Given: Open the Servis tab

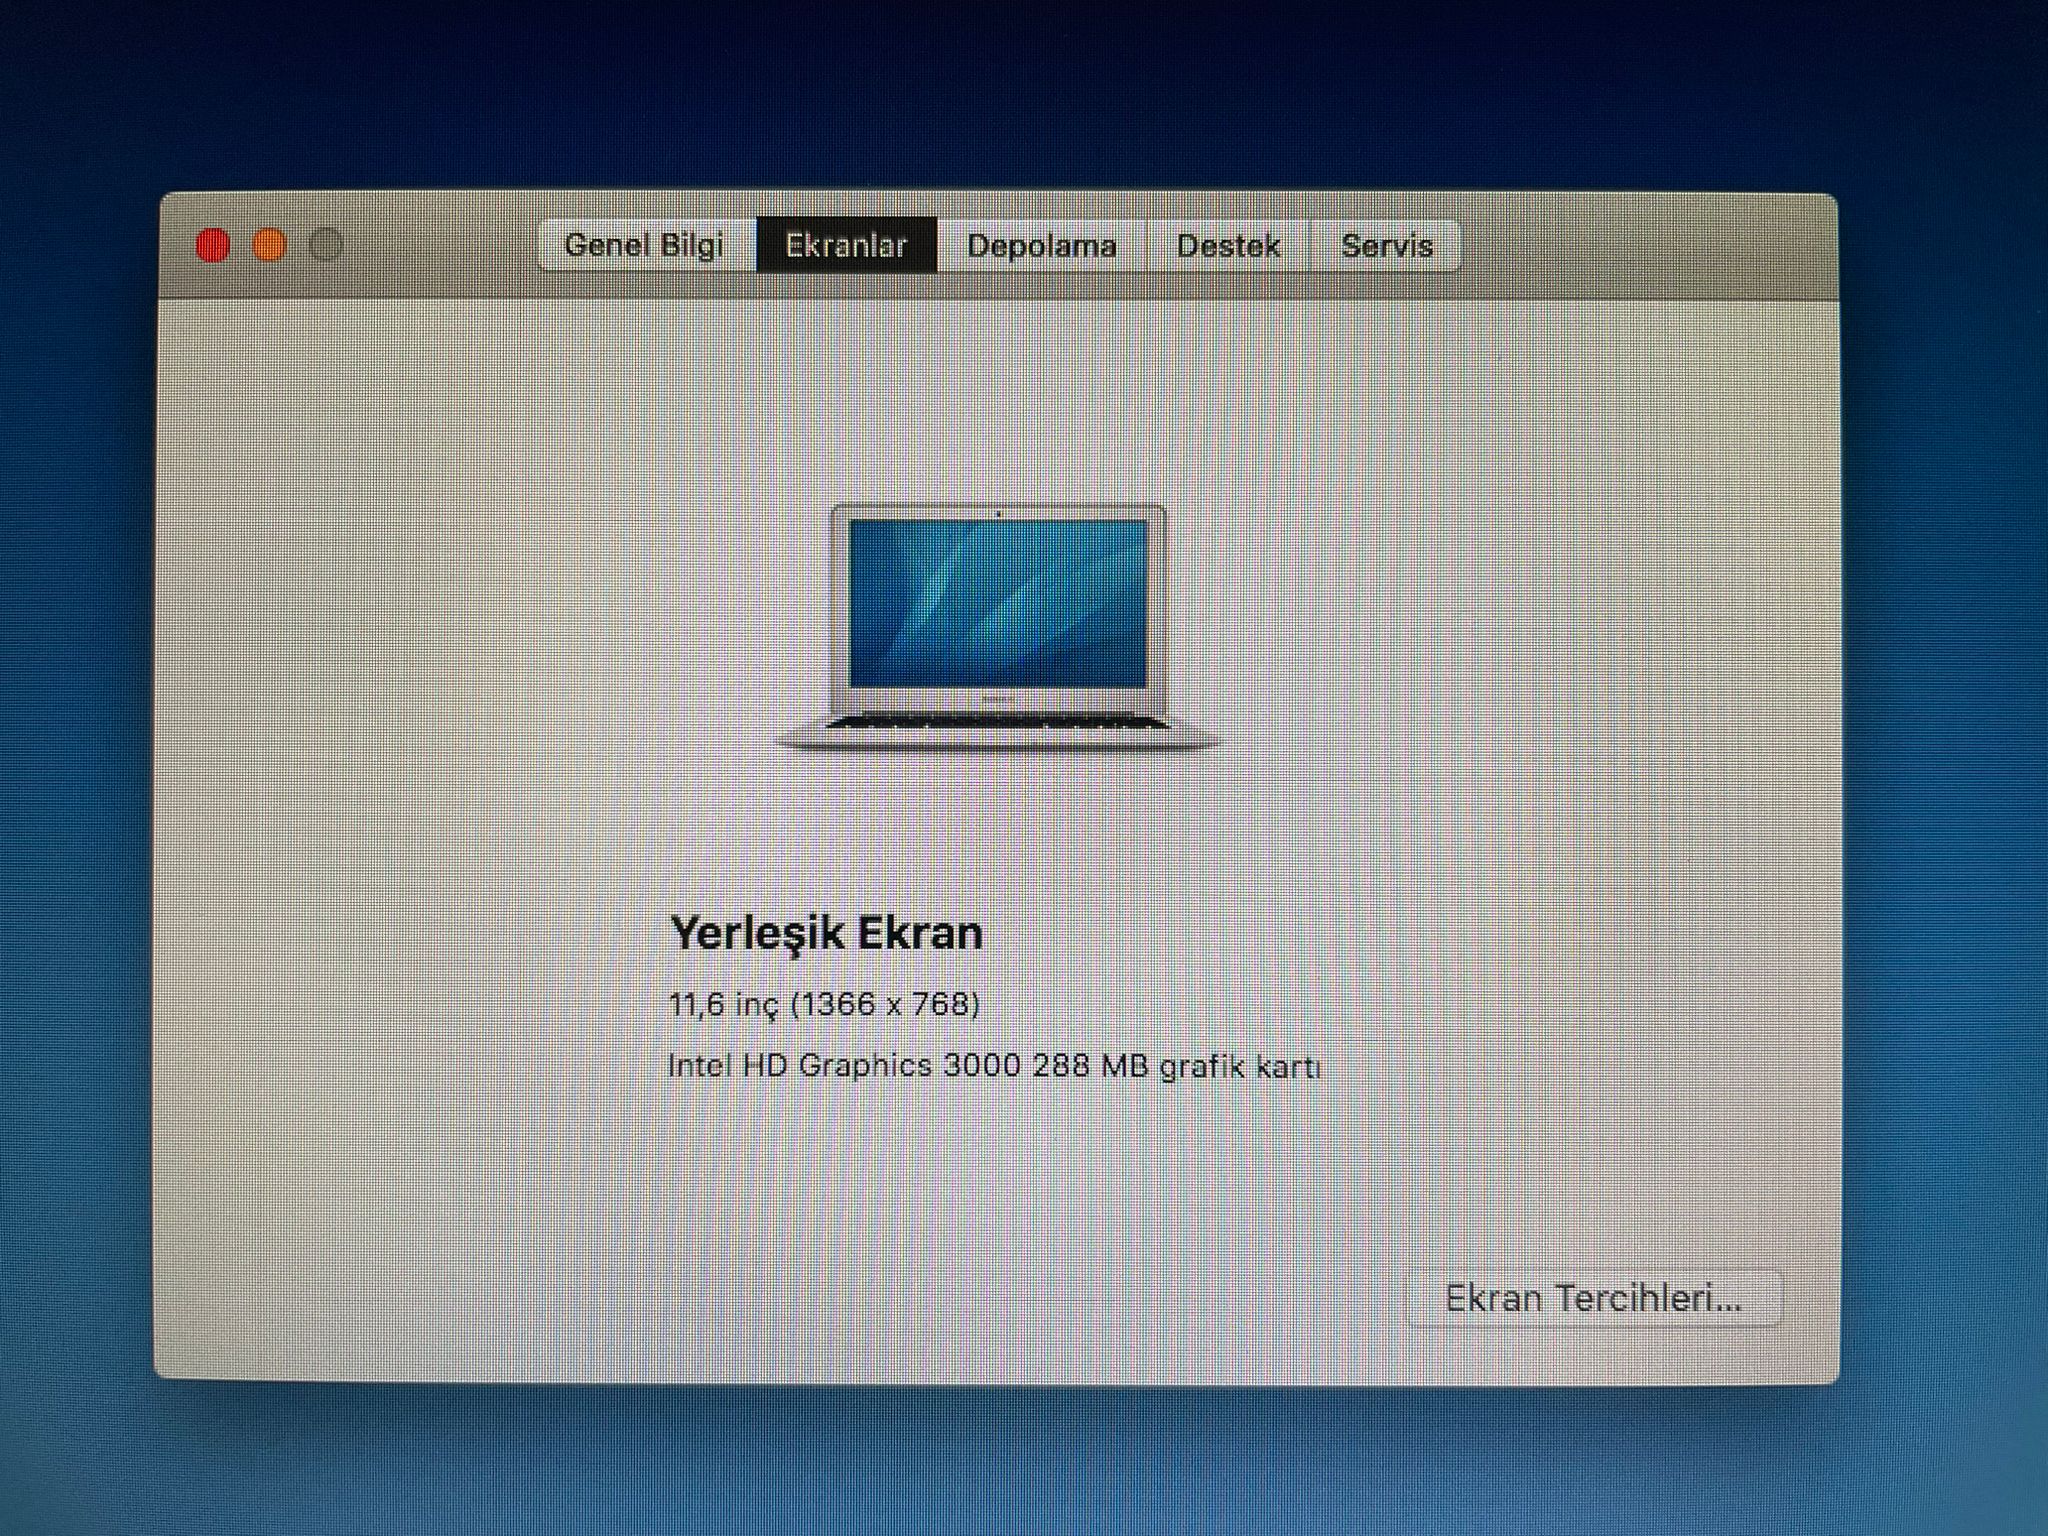Looking at the screenshot, I should coord(1386,246).
